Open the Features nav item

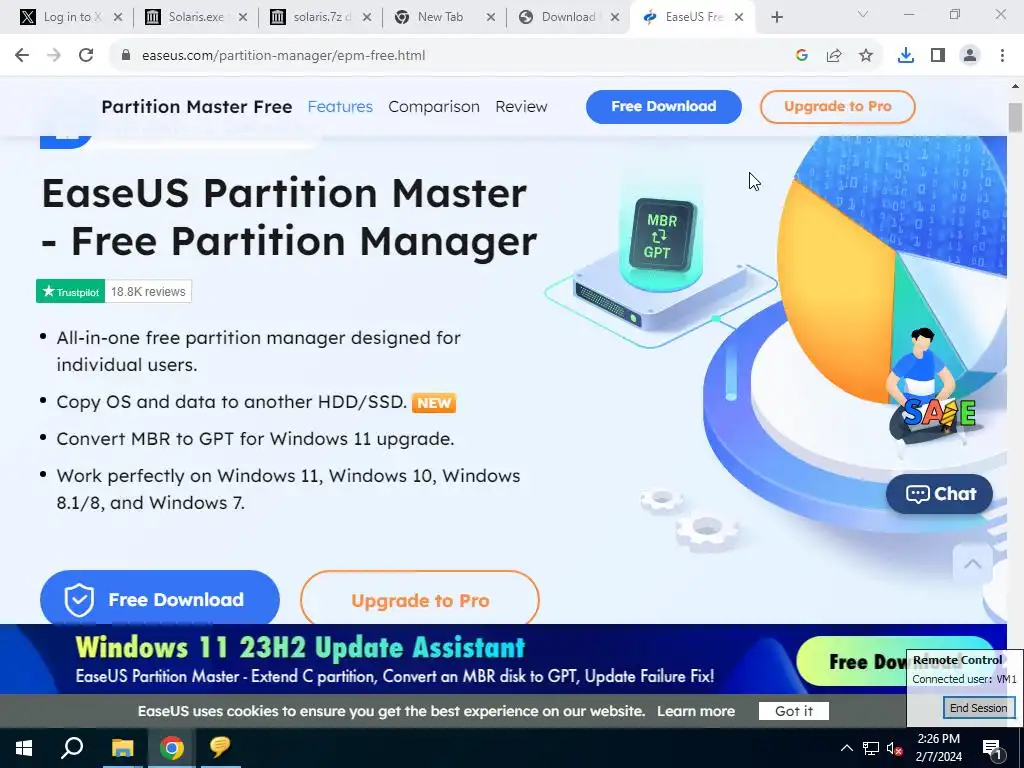(x=340, y=106)
